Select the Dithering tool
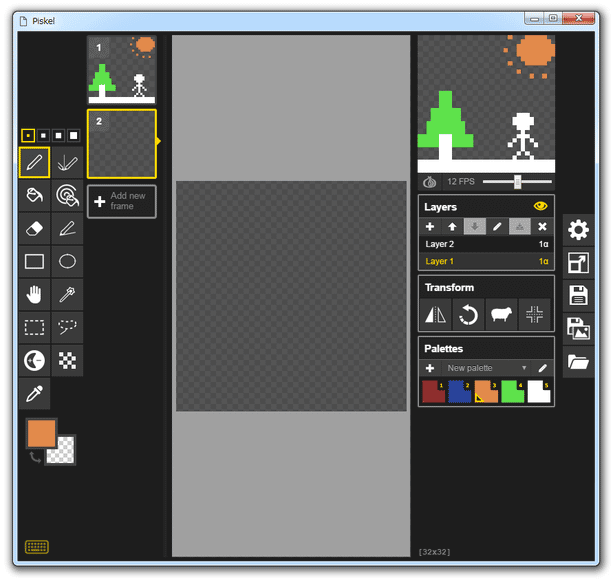The width and height of the screenshot is (613, 580). pyautogui.click(x=67, y=360)
